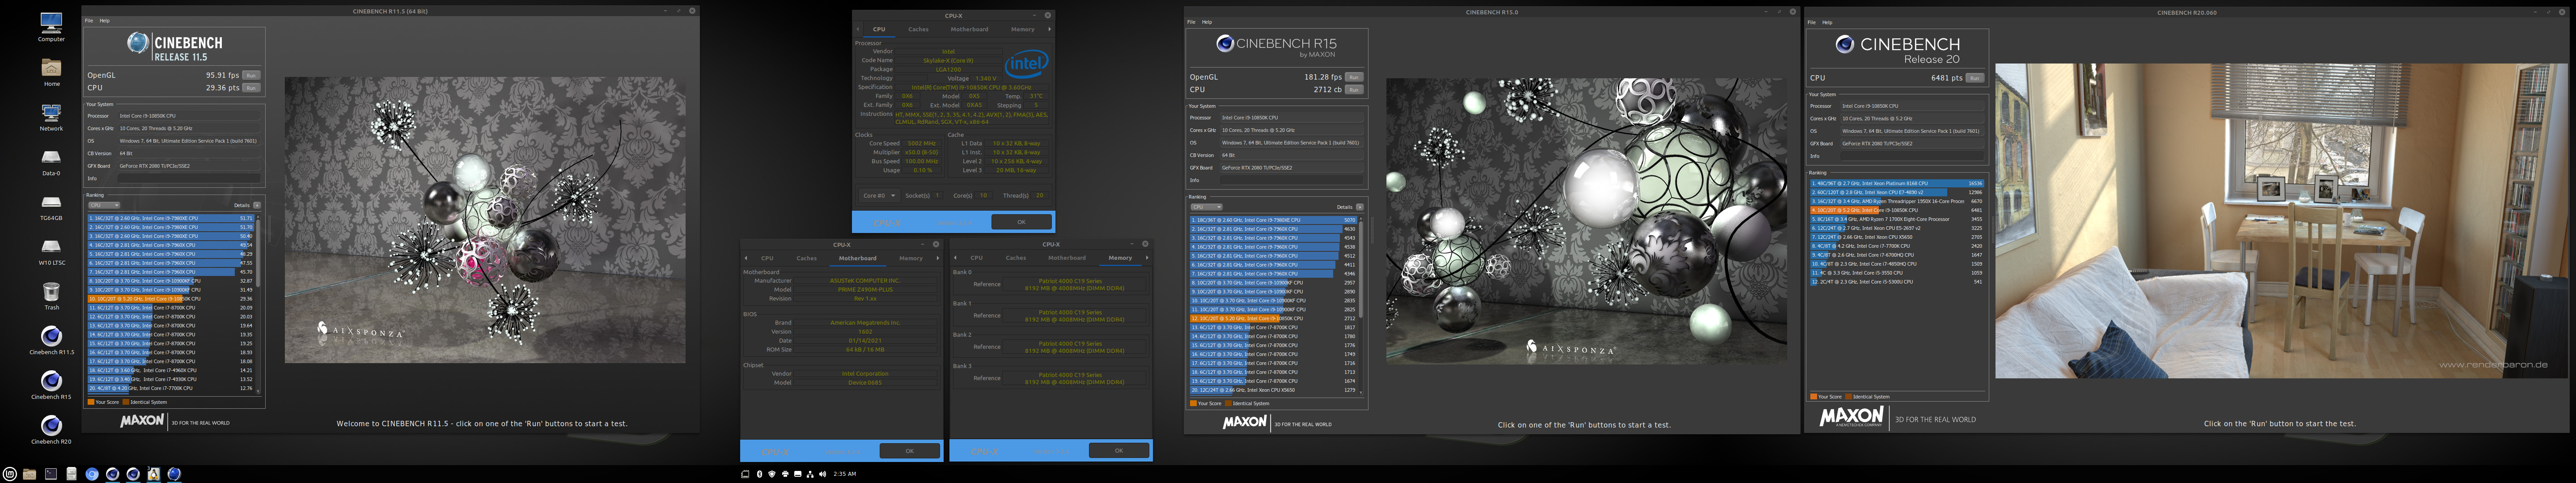Expand Details arrow in Cinebench R15 ranking
2576x483 pixels.
pos(1359,207)
